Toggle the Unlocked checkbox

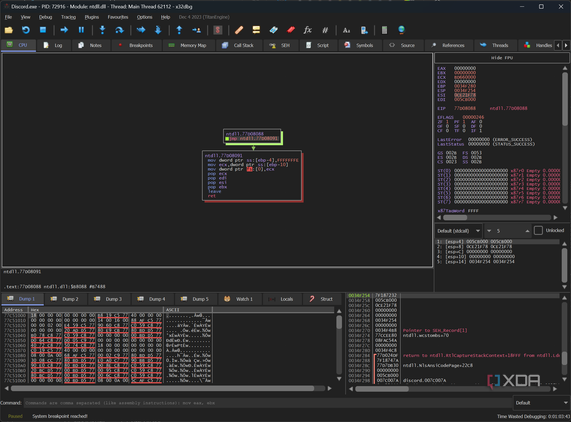pyautogui.click(x=538, y=230)
